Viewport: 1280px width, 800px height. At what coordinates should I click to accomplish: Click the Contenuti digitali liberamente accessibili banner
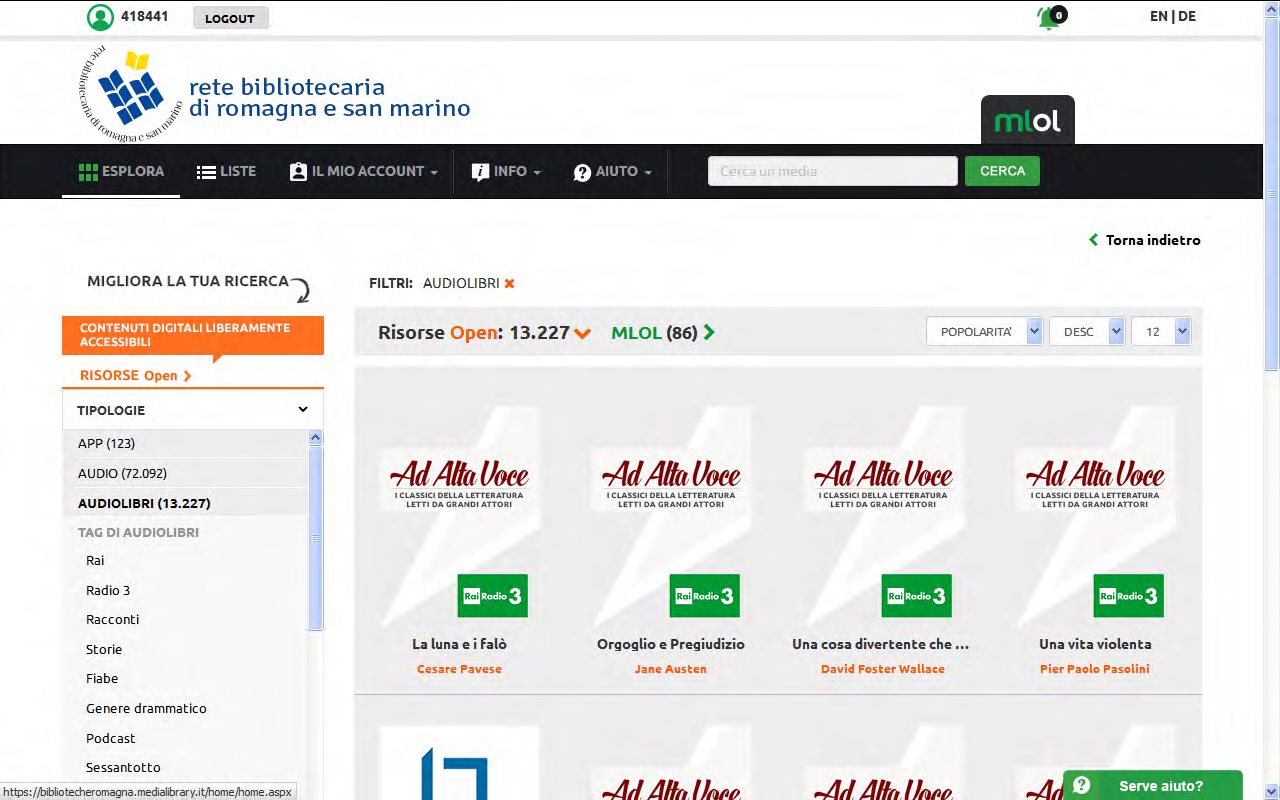pos(193,335)
